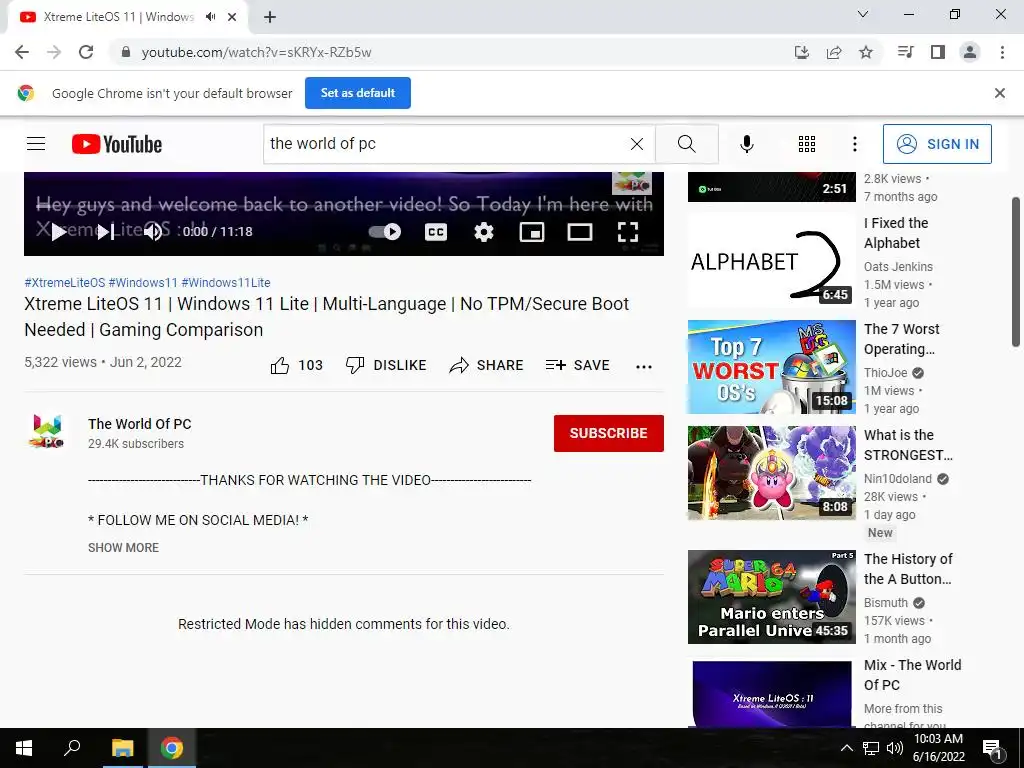The width and height of the screenshot is (1024, 768).
Task: Expand description with SHOW MORE
Action: click(123, 548)
